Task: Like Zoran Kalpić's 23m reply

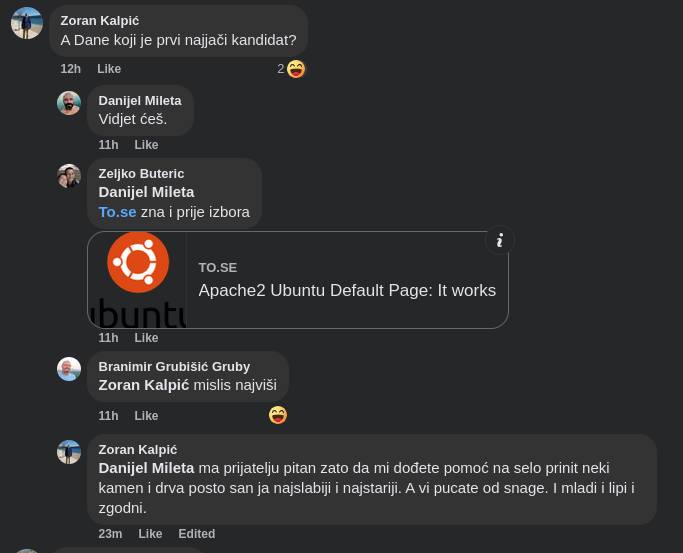Action: (x=150, y=534)
